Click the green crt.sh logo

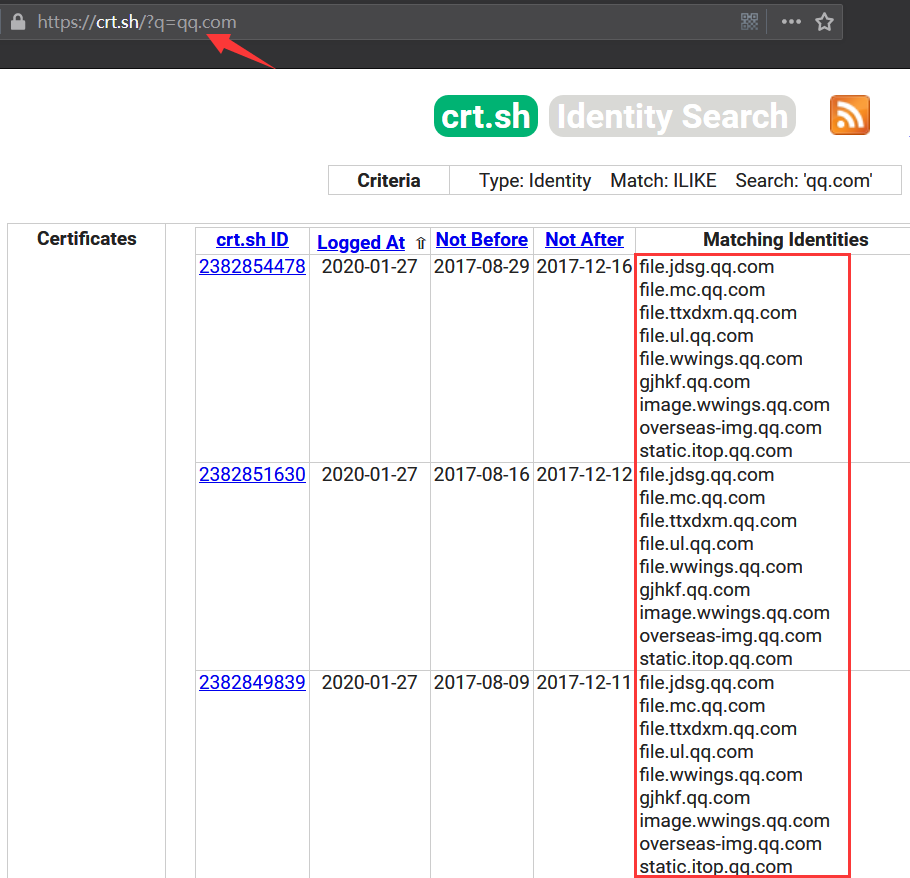486,116
